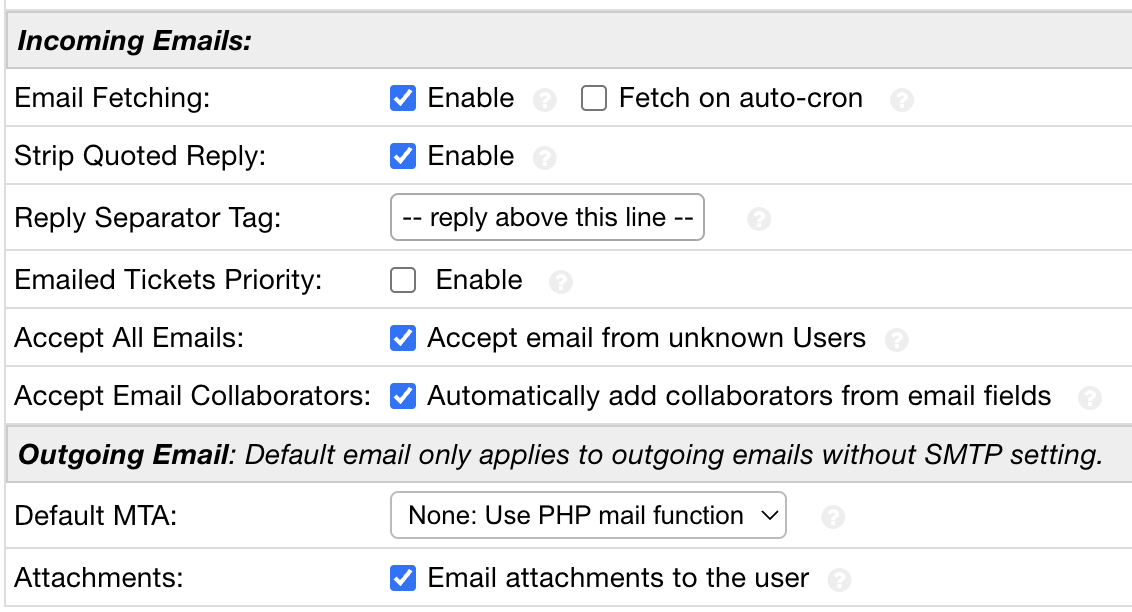This screenshot has height=612, width=1132.
Task: Toggle Automatically add collaborators checkbox
Action: (x=403, y=396)
